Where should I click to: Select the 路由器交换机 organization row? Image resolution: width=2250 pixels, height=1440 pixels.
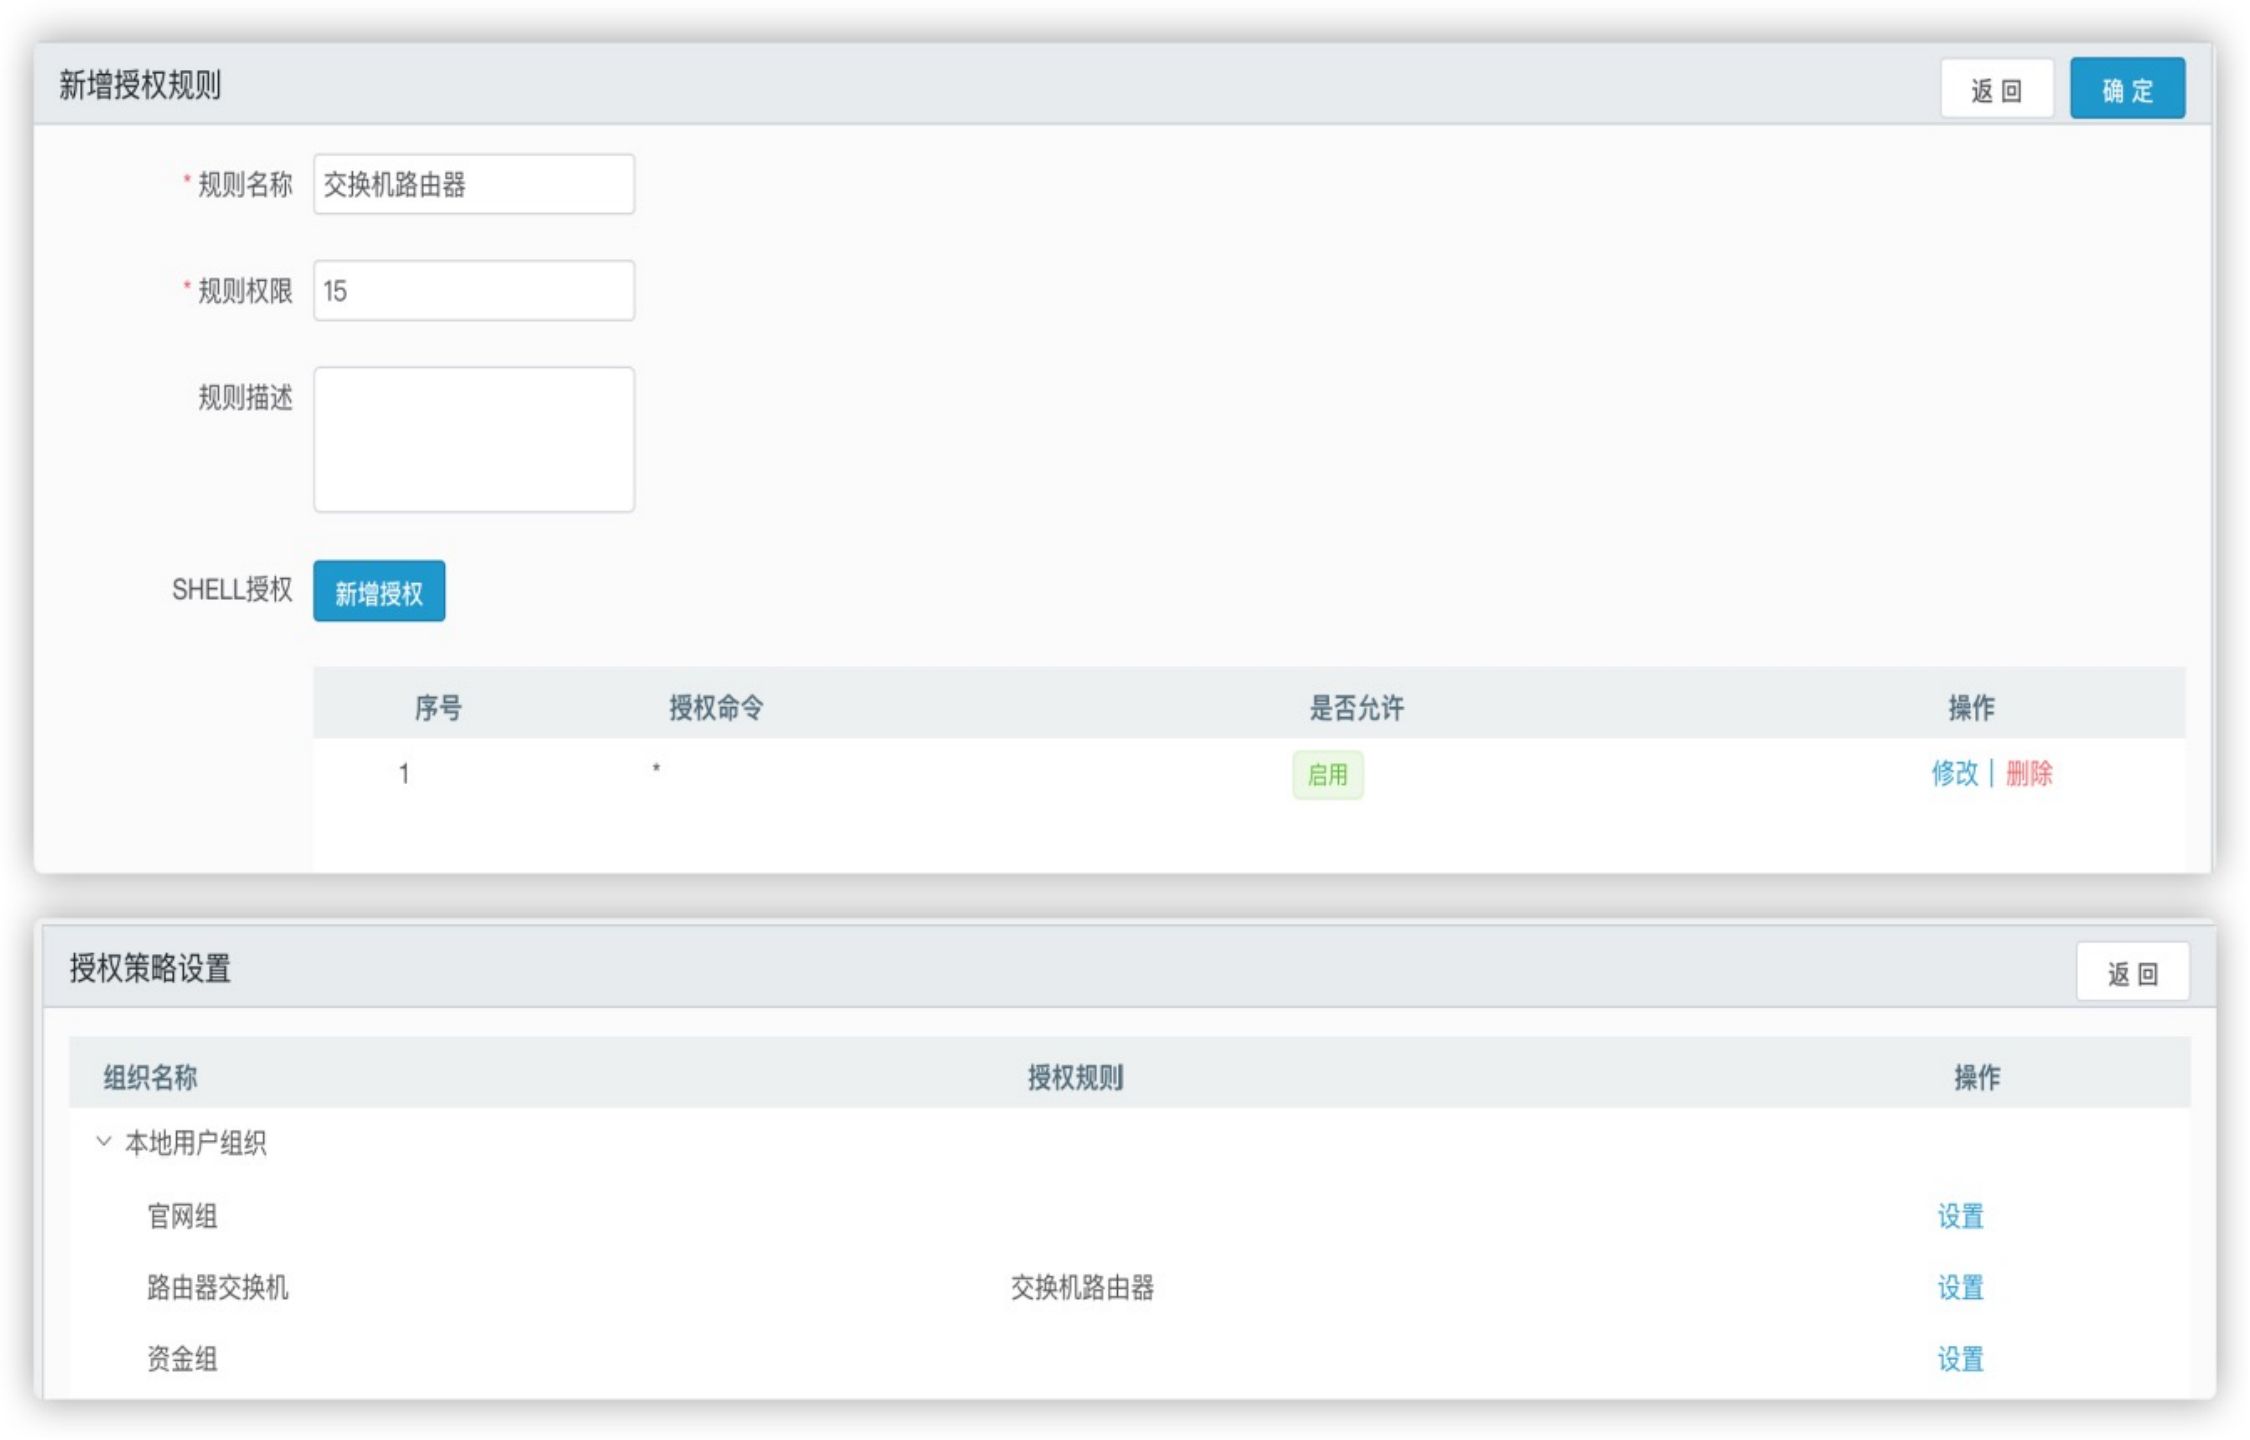click(x=217, y=1287)
